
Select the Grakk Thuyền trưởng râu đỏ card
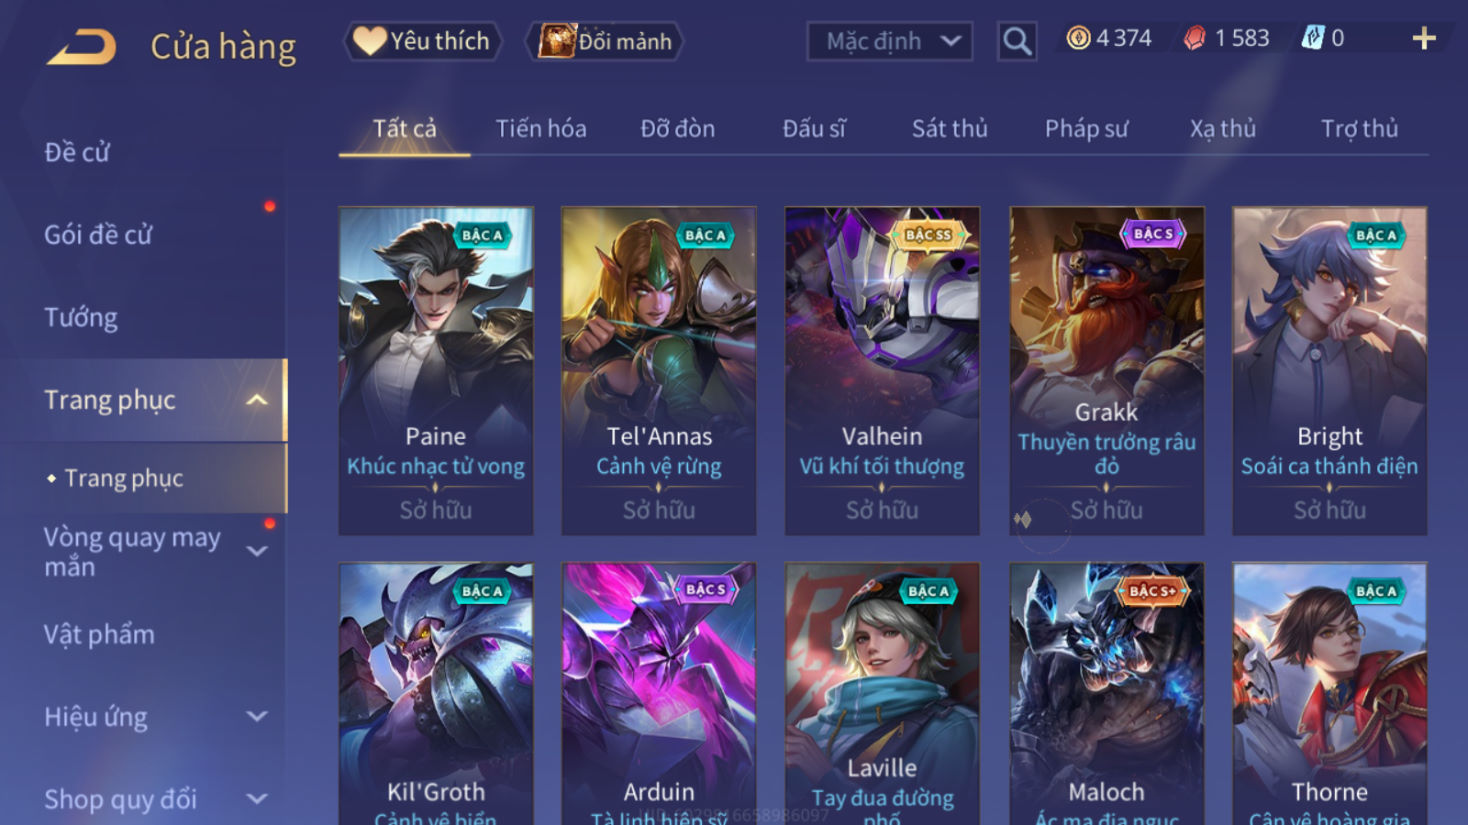coord(1106,371)
